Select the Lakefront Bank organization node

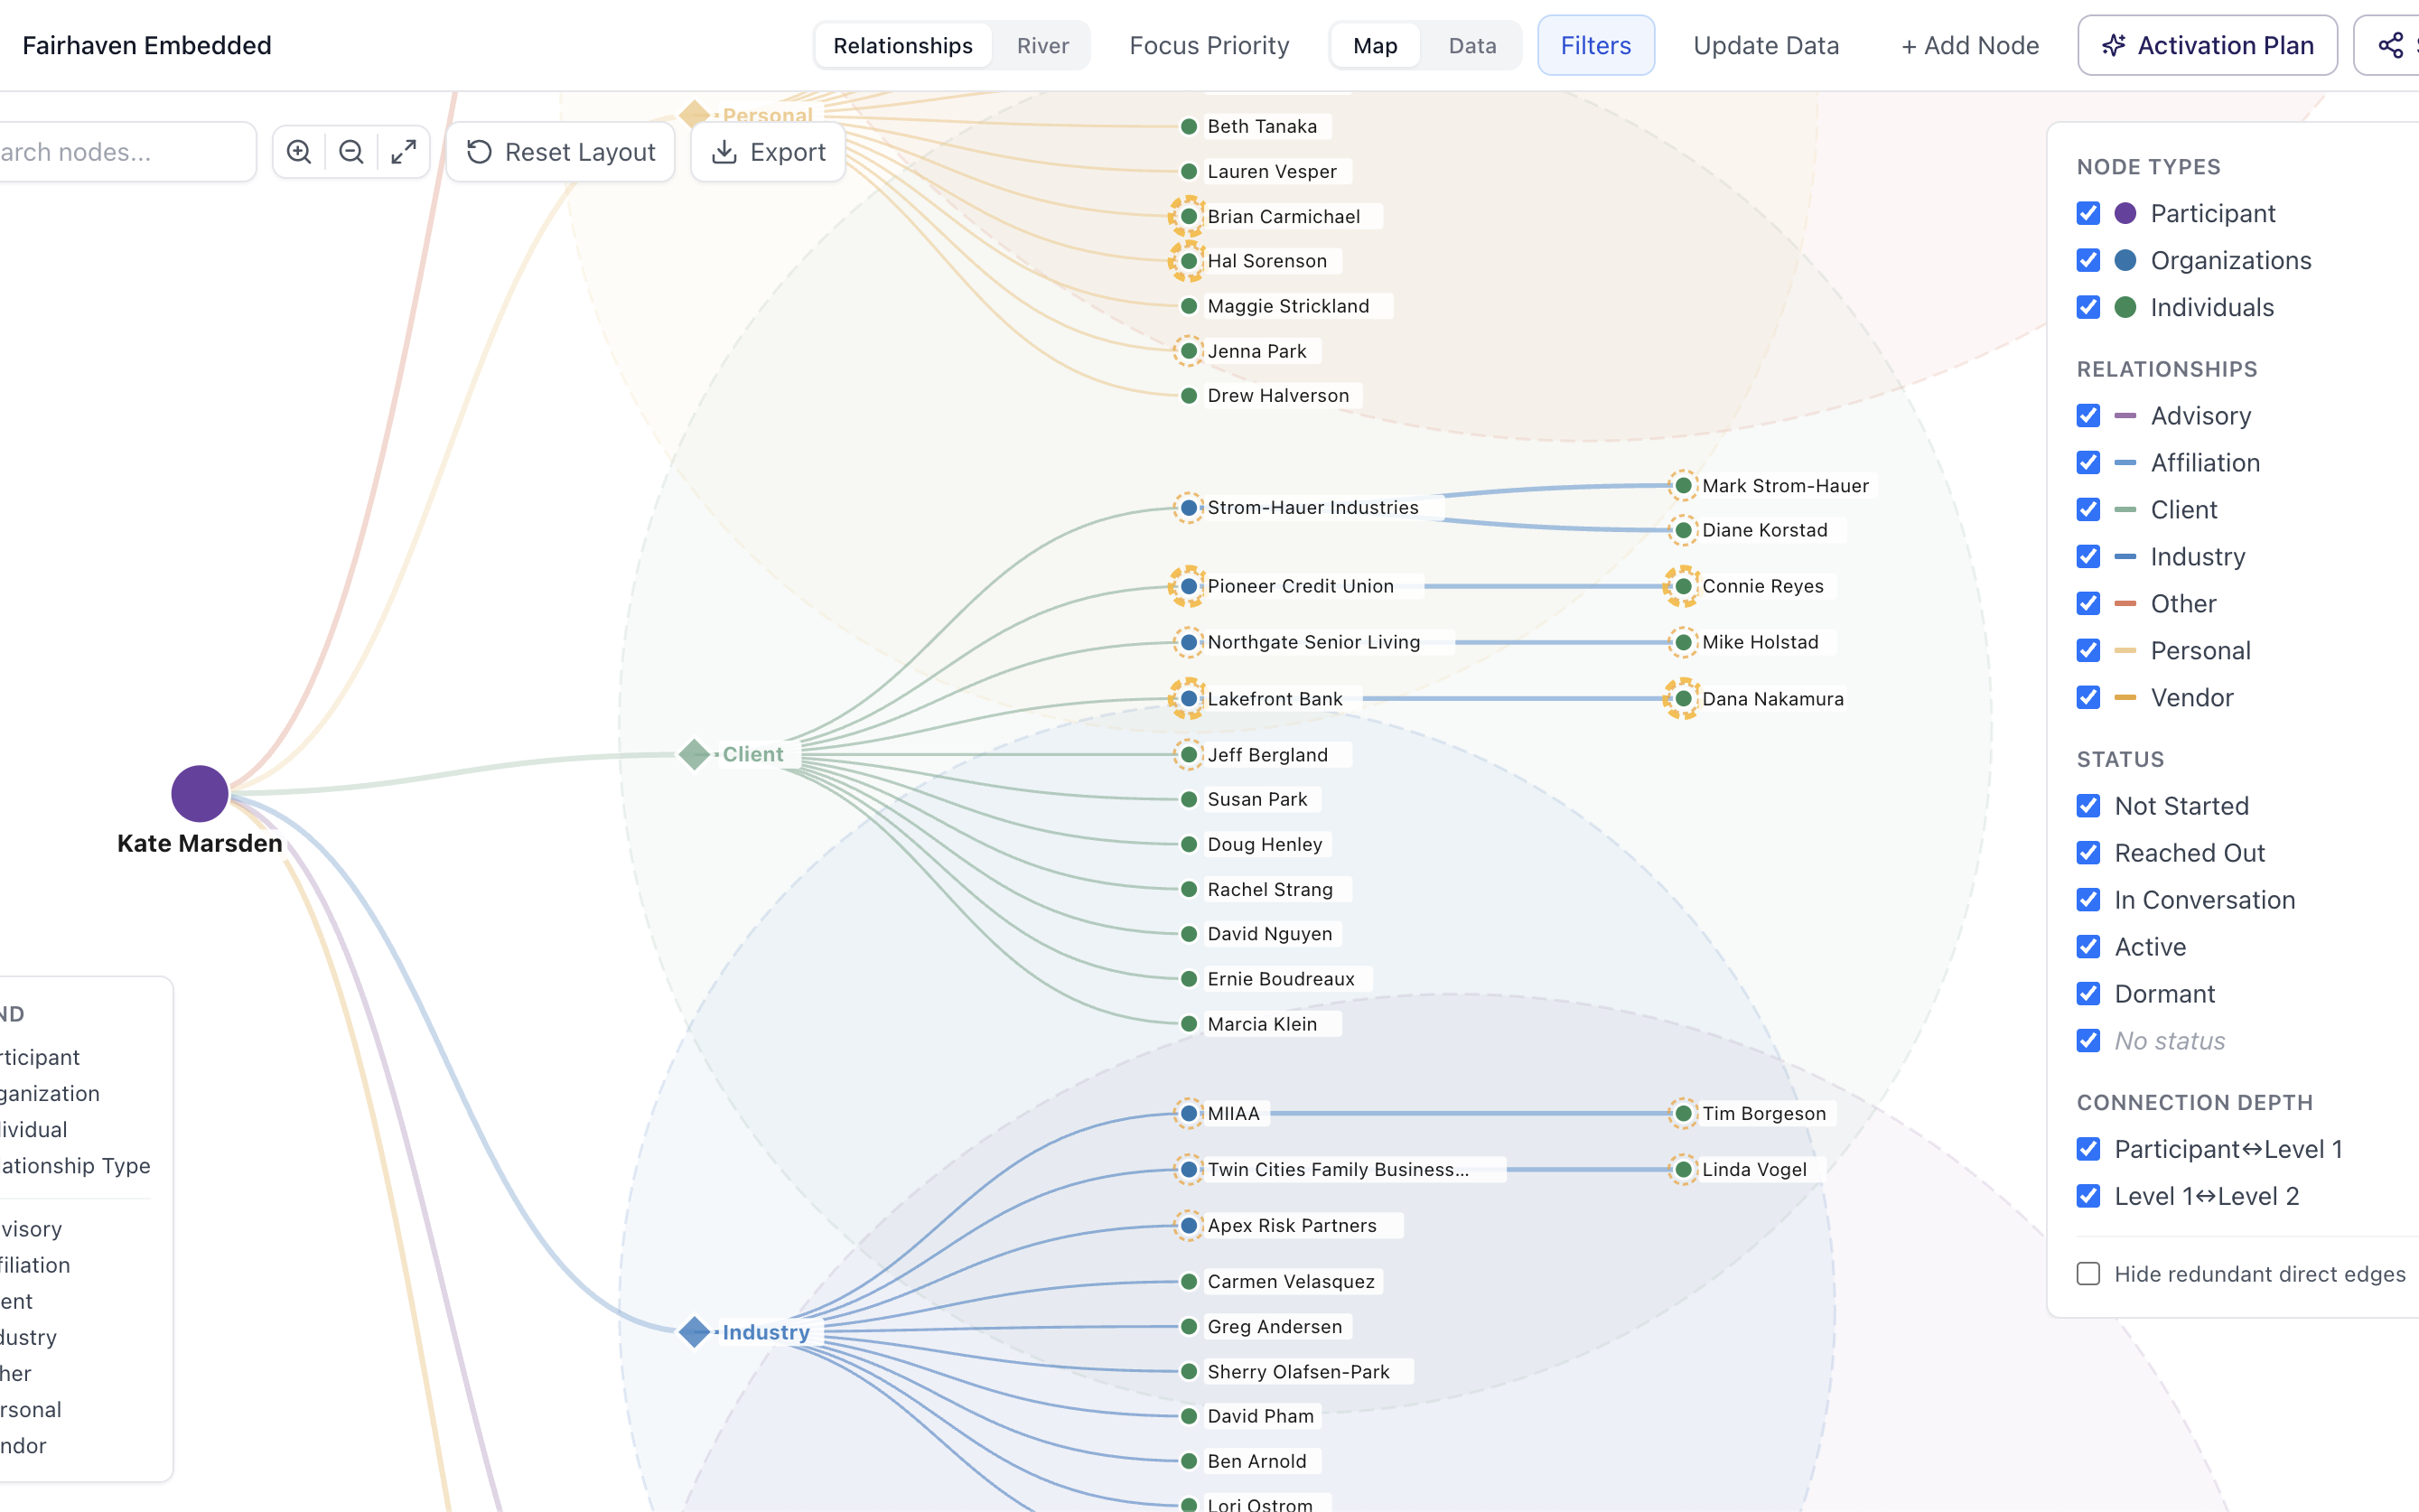[1188, 699]
